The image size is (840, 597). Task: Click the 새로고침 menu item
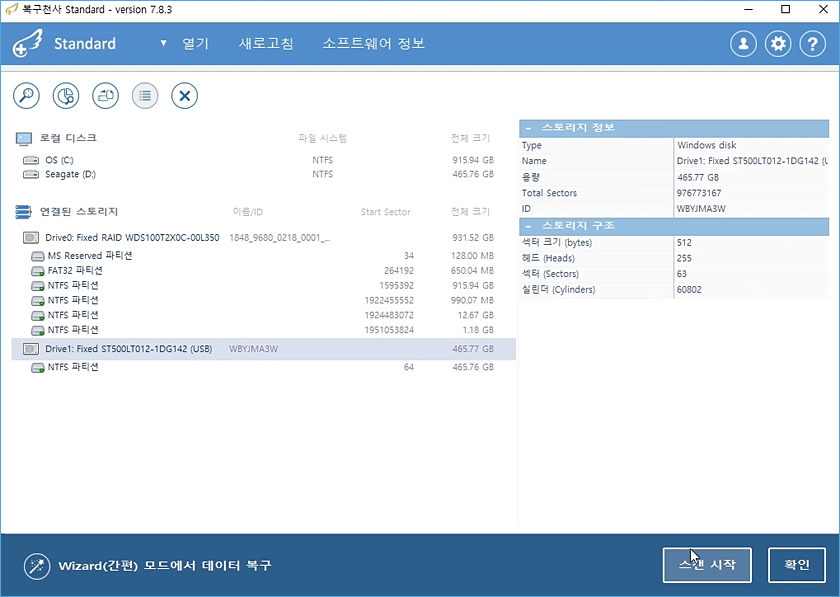(x=266, y=44)
